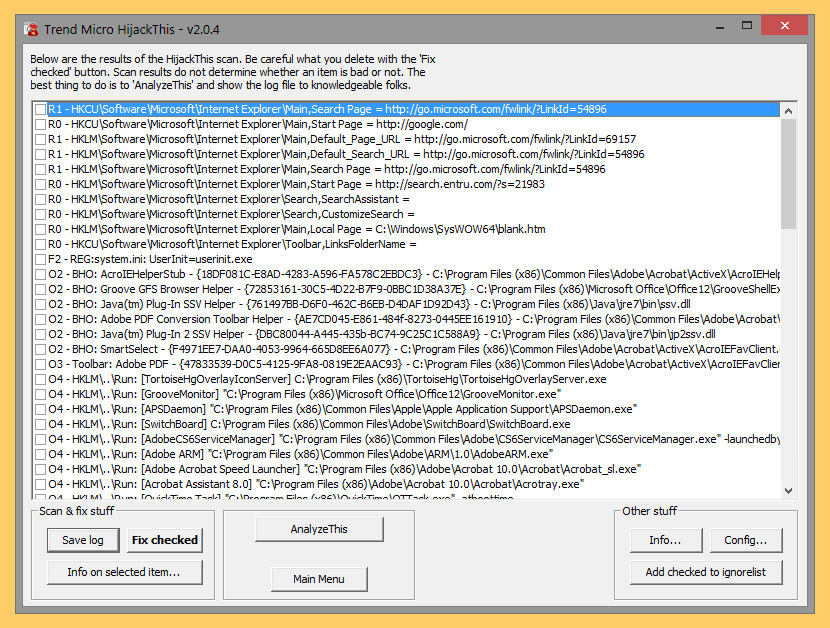Check the box for O3 Toolbar Adobe PDF entry

click(x=40, y=364)
